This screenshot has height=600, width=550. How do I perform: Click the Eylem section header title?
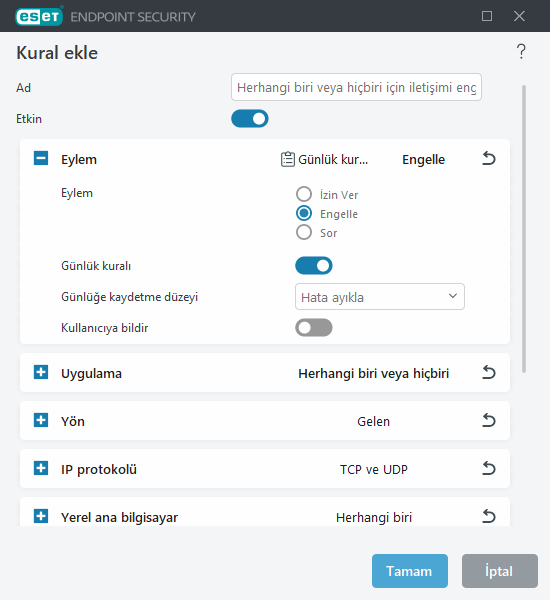(x=79, y=160)
